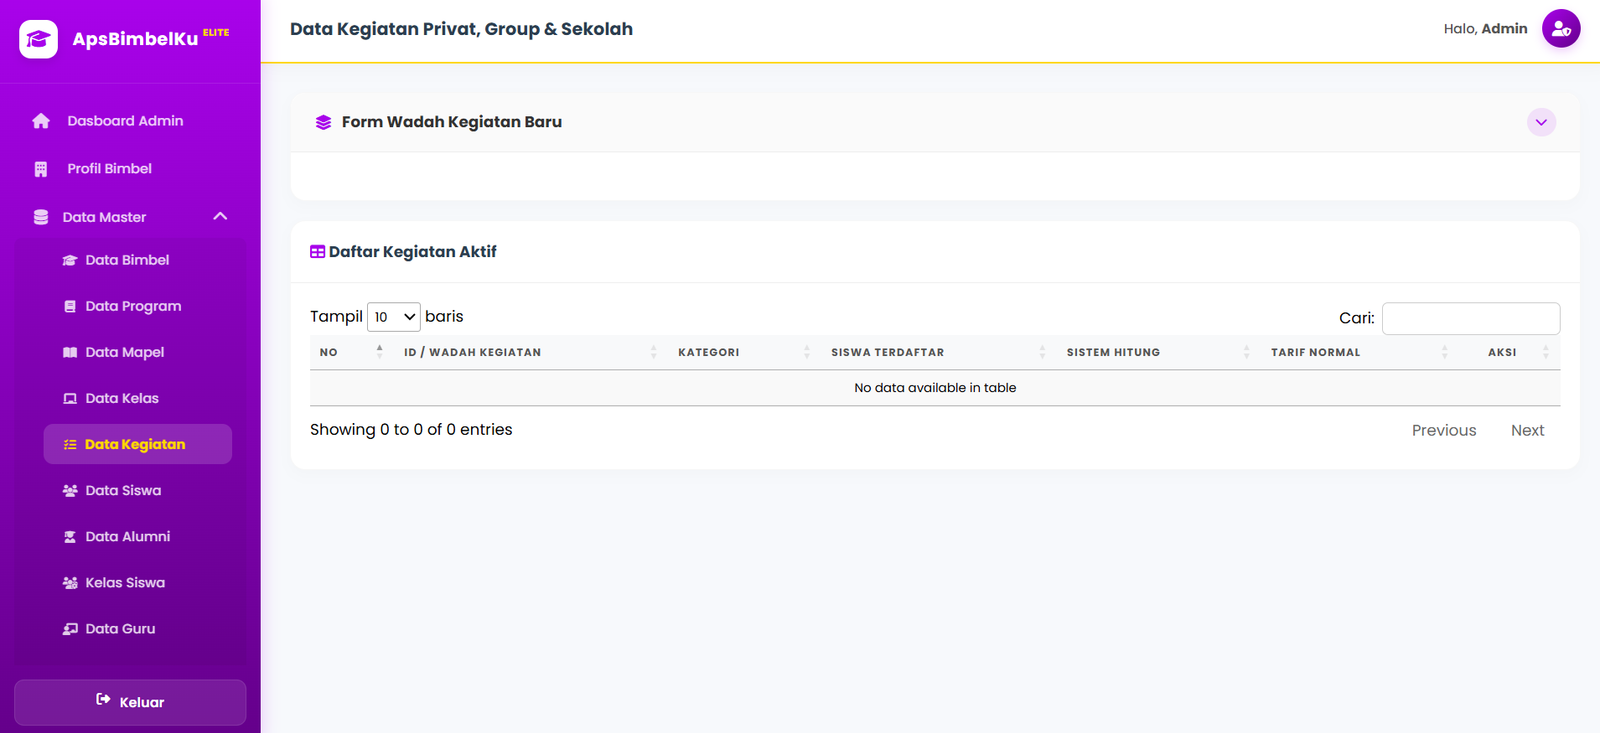Click the layers icon beside Form Wadah Kegiatan Baru
The height and width of the screenshot is (733, 1600).
coord(323,122)
